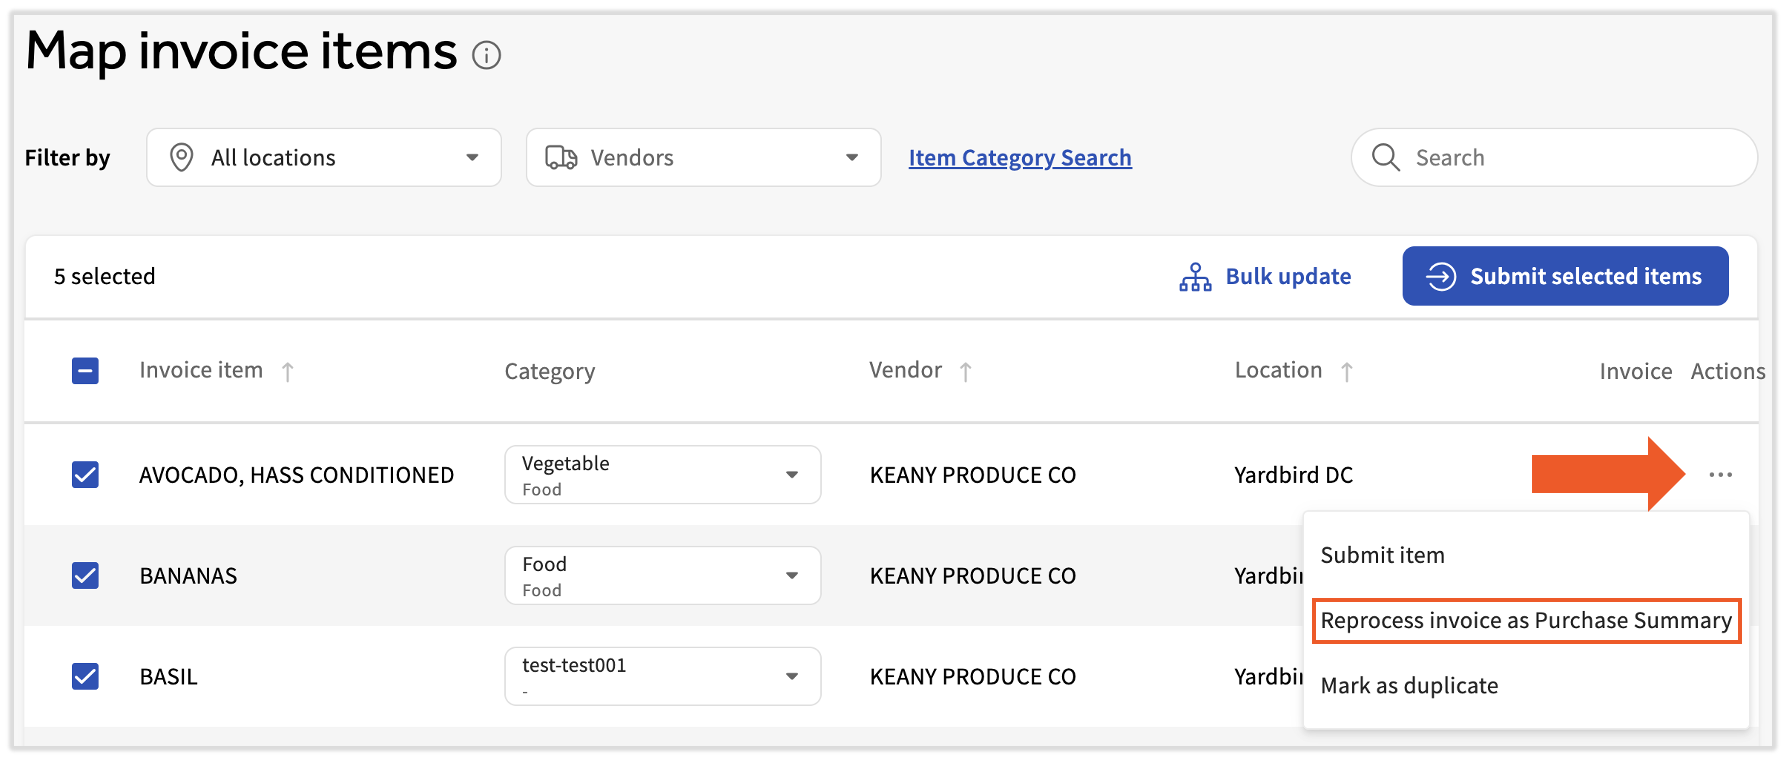Uncheck the AVOCADO, HASS CONDITIONED checkbox
Viewport: 1786px width, 762px height.
tap(86, 475)
